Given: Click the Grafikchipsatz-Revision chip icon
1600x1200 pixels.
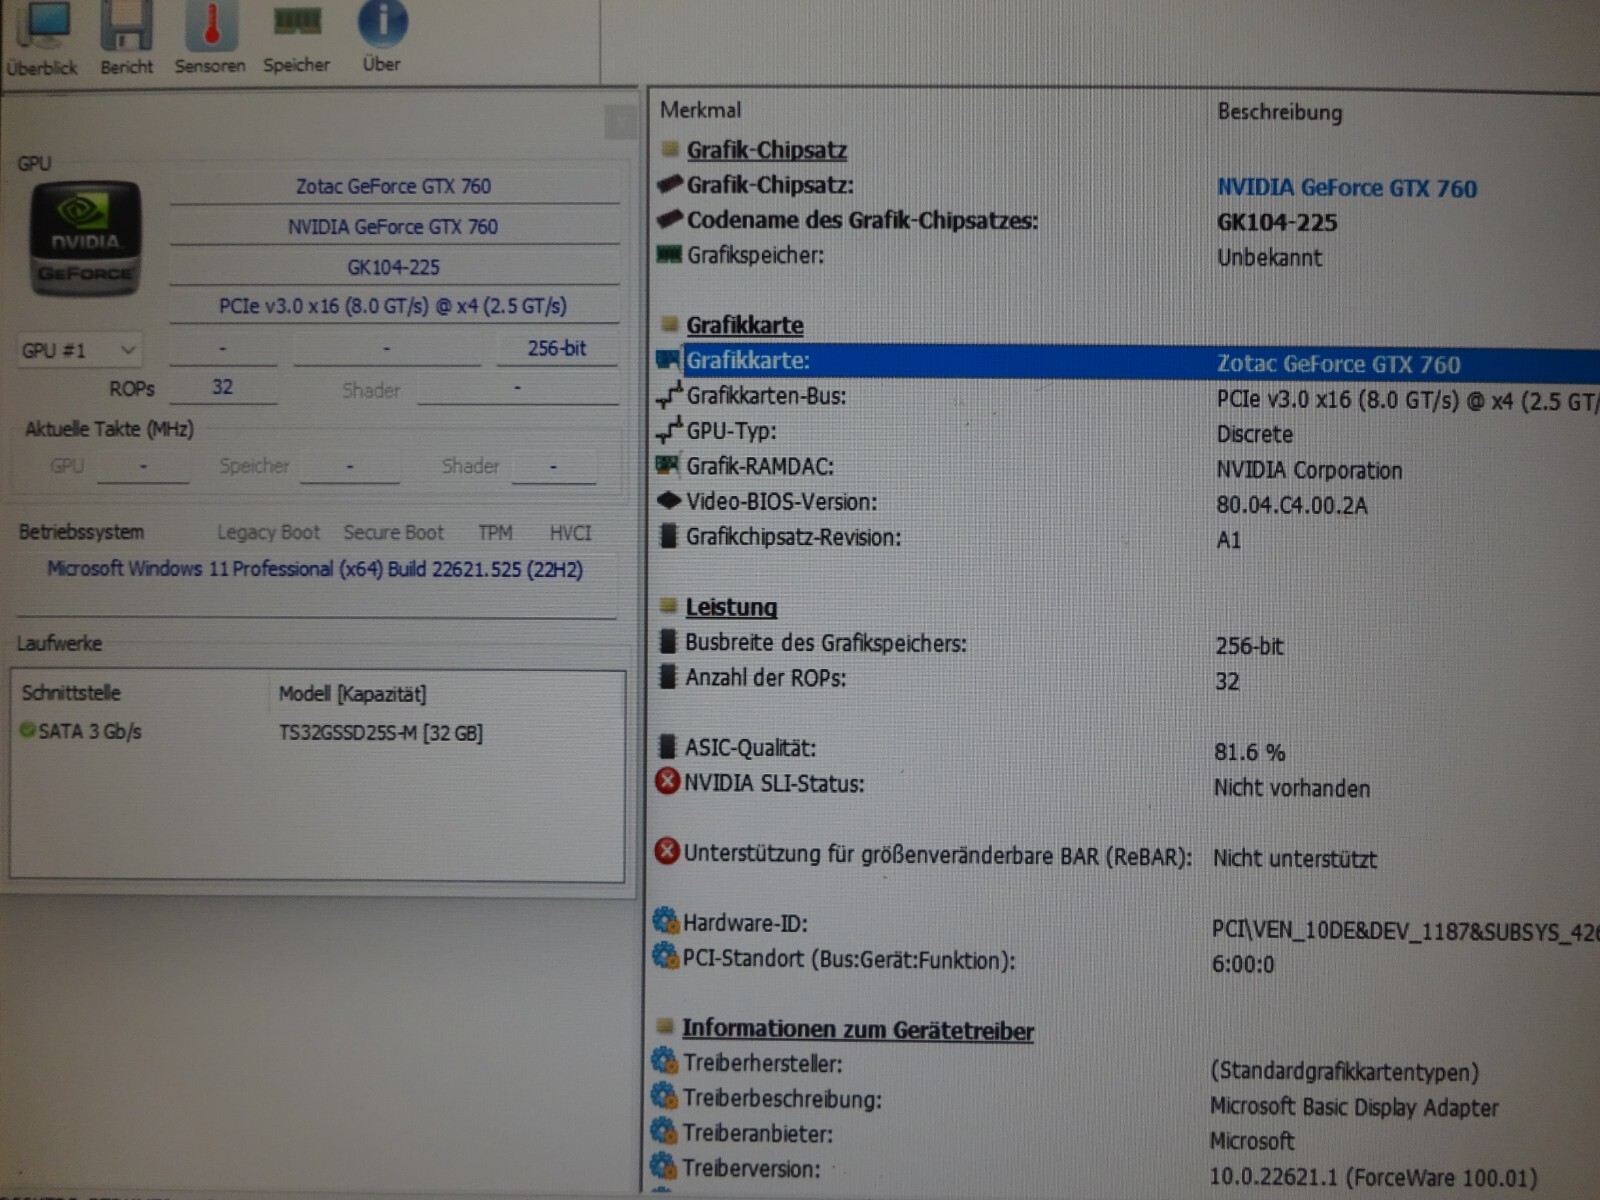Looking at the screenshot, I should pyautogui.click(x=668, y=536).
